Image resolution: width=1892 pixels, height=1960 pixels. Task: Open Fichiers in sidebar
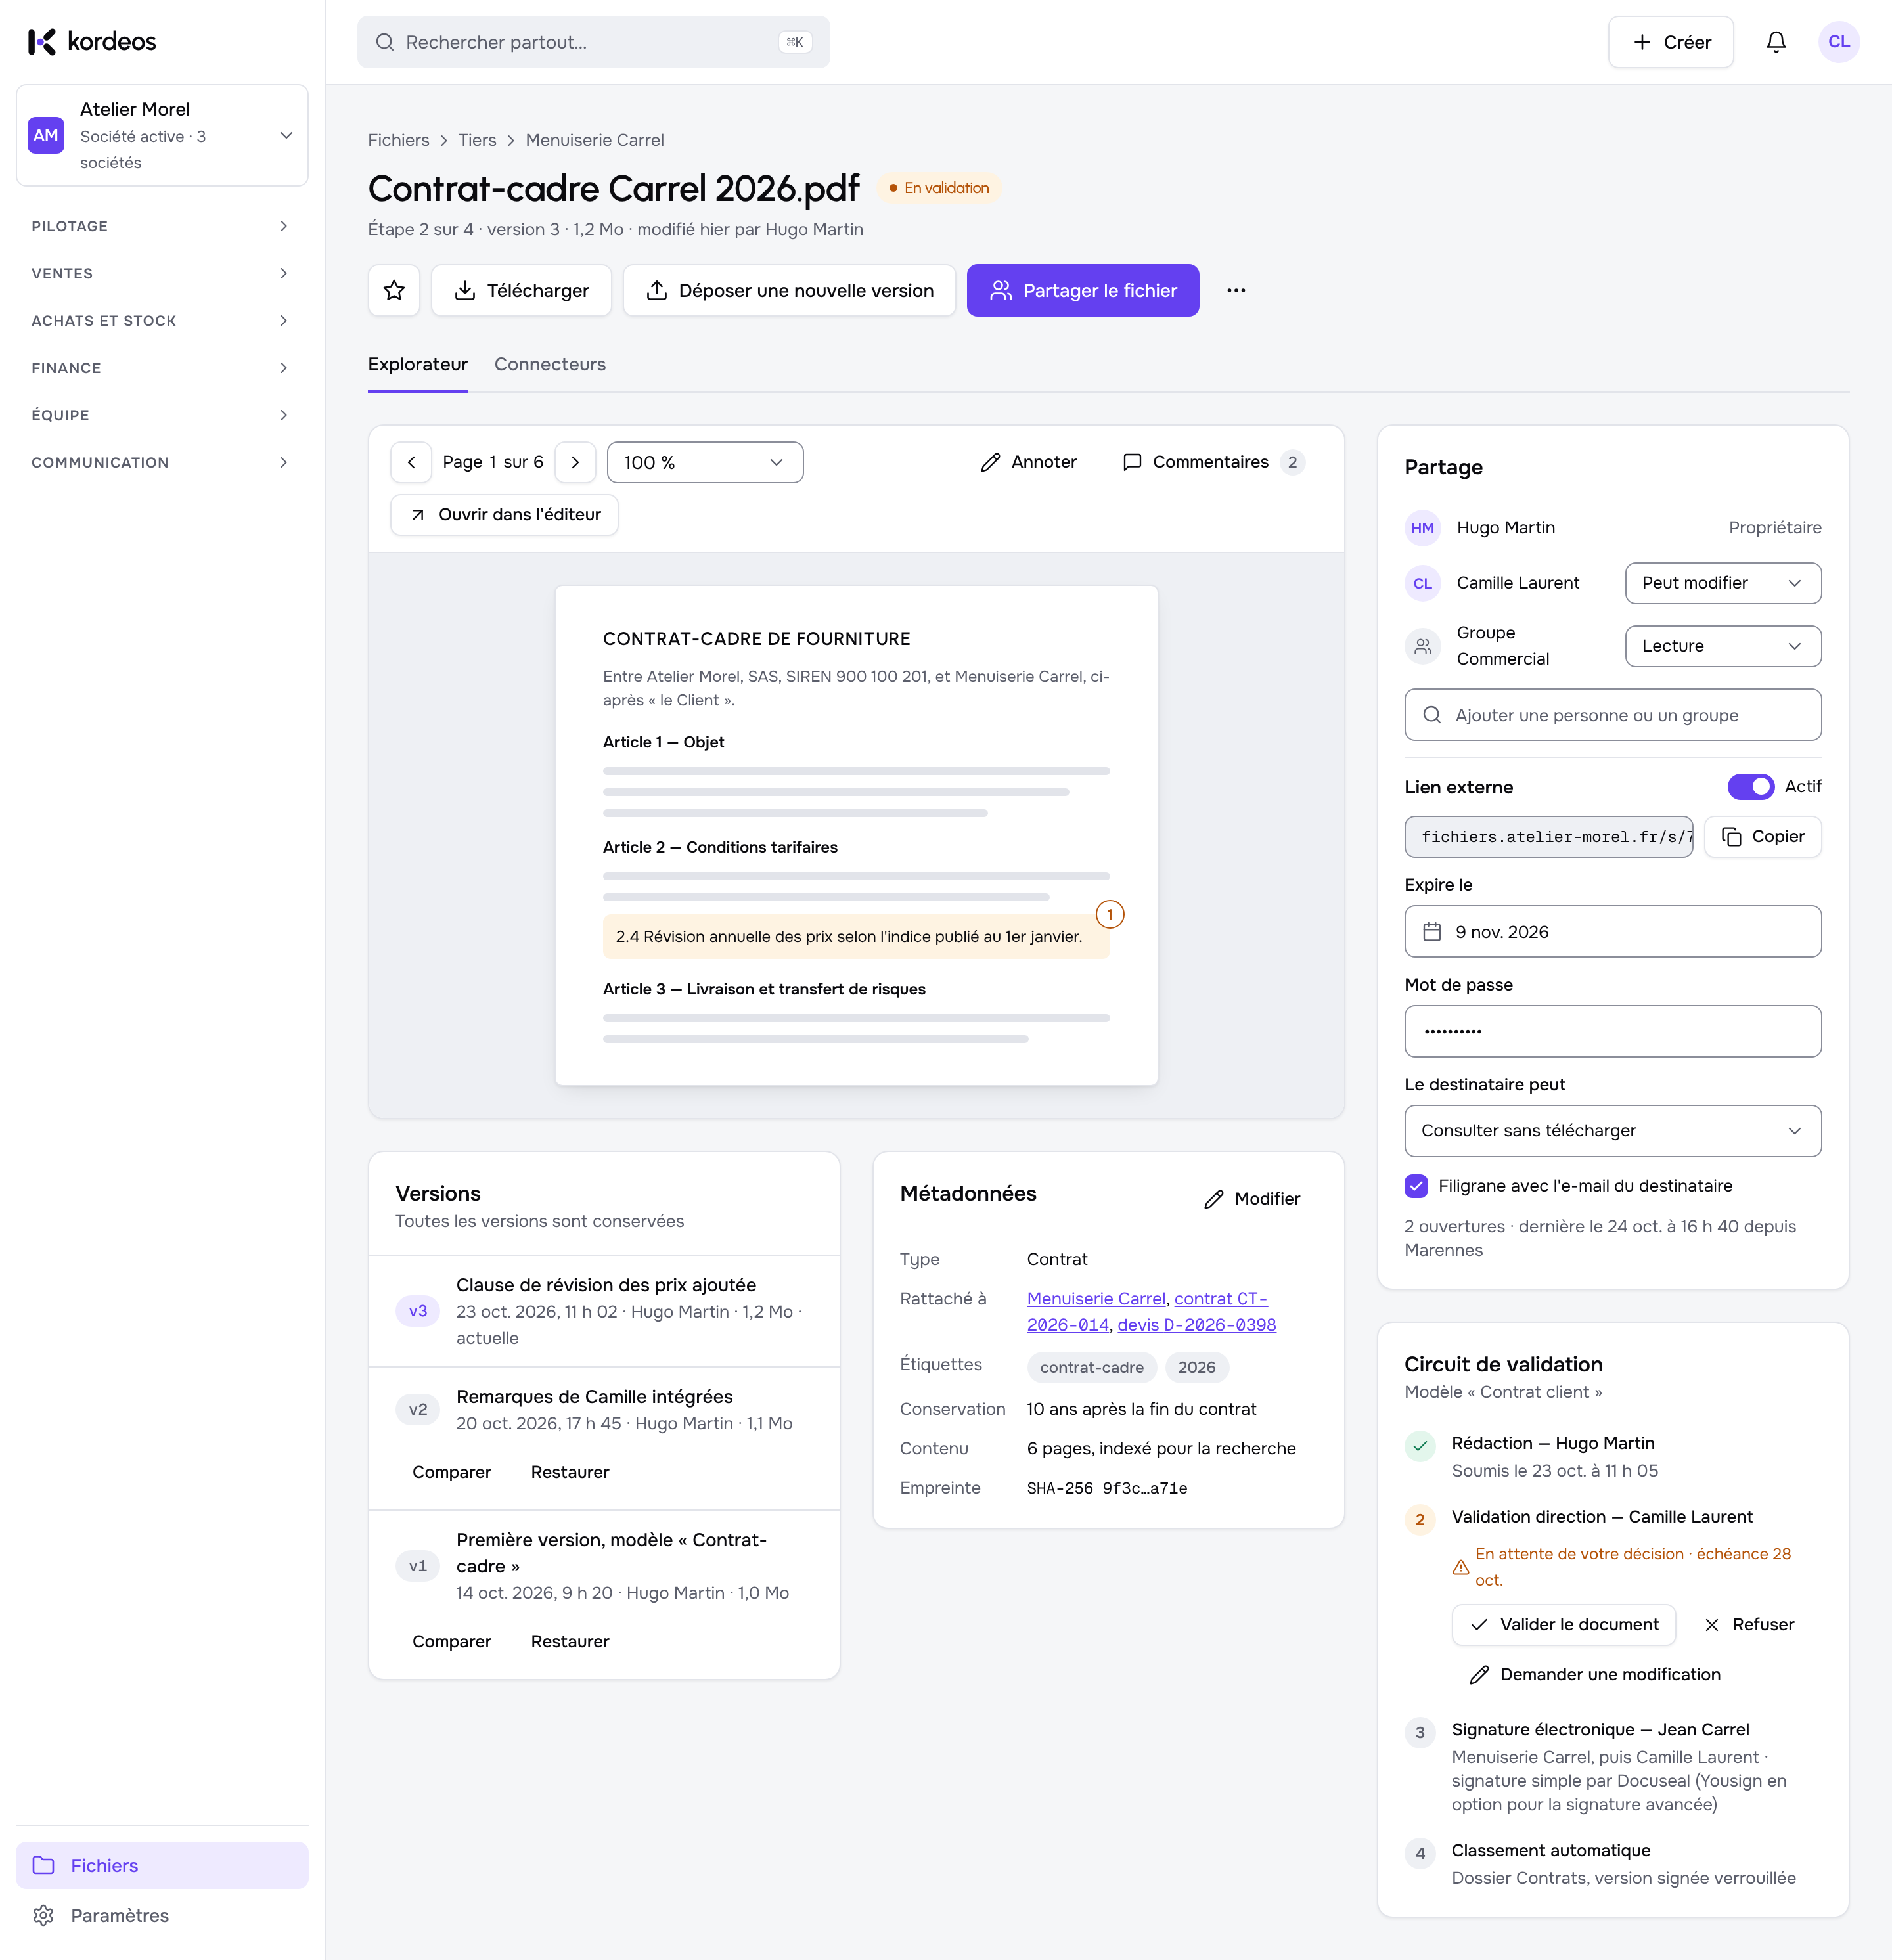click(x=162, y=1865)
